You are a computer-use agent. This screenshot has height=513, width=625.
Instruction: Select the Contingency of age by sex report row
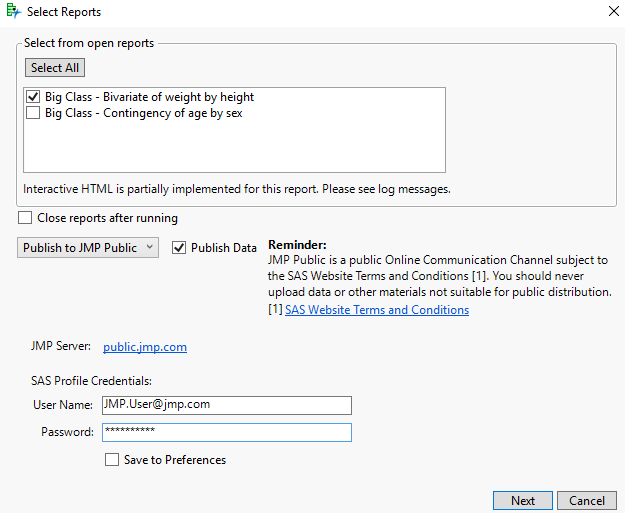coord(143,114)
